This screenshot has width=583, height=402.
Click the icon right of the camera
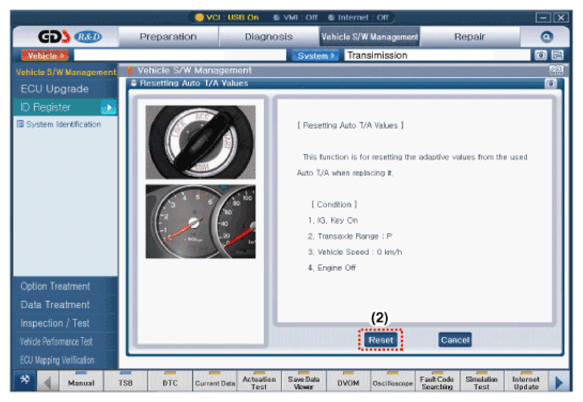557,55
